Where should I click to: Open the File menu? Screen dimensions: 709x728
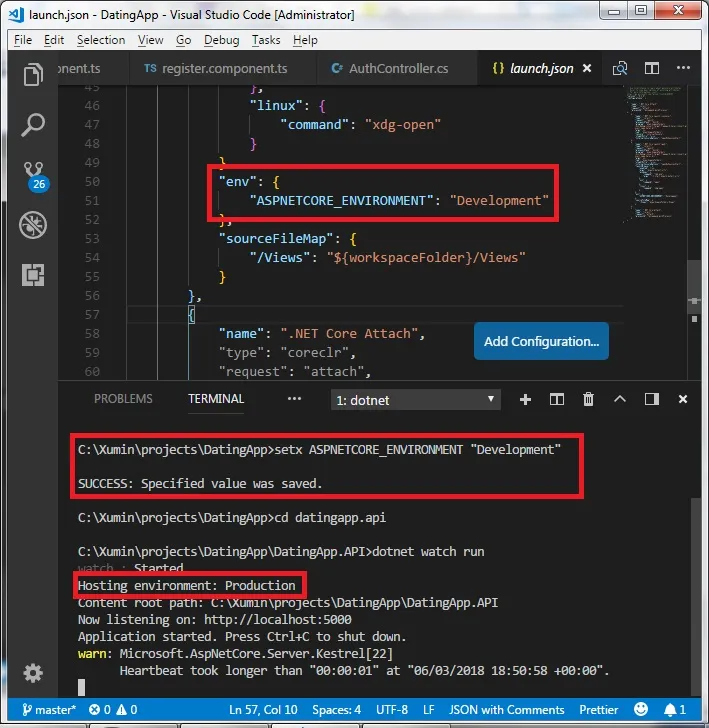coord(23,40)
